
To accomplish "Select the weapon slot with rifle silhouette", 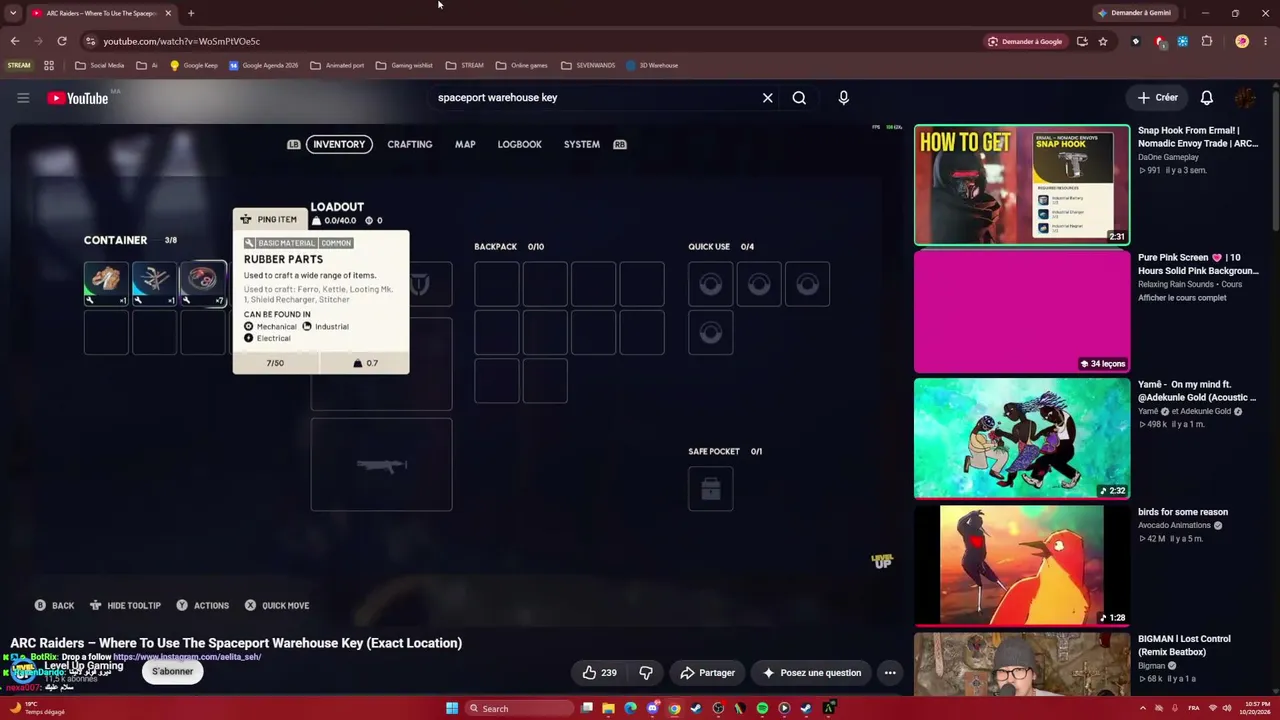I will (x=381, y=465).
